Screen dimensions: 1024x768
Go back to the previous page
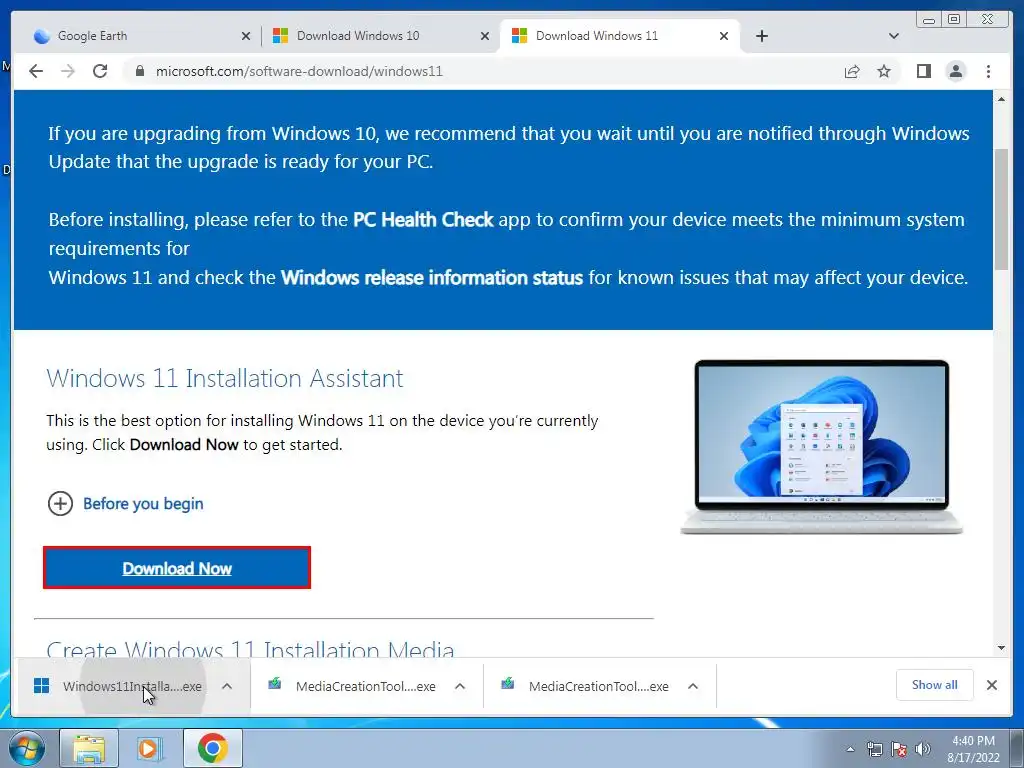coord(36,71)
